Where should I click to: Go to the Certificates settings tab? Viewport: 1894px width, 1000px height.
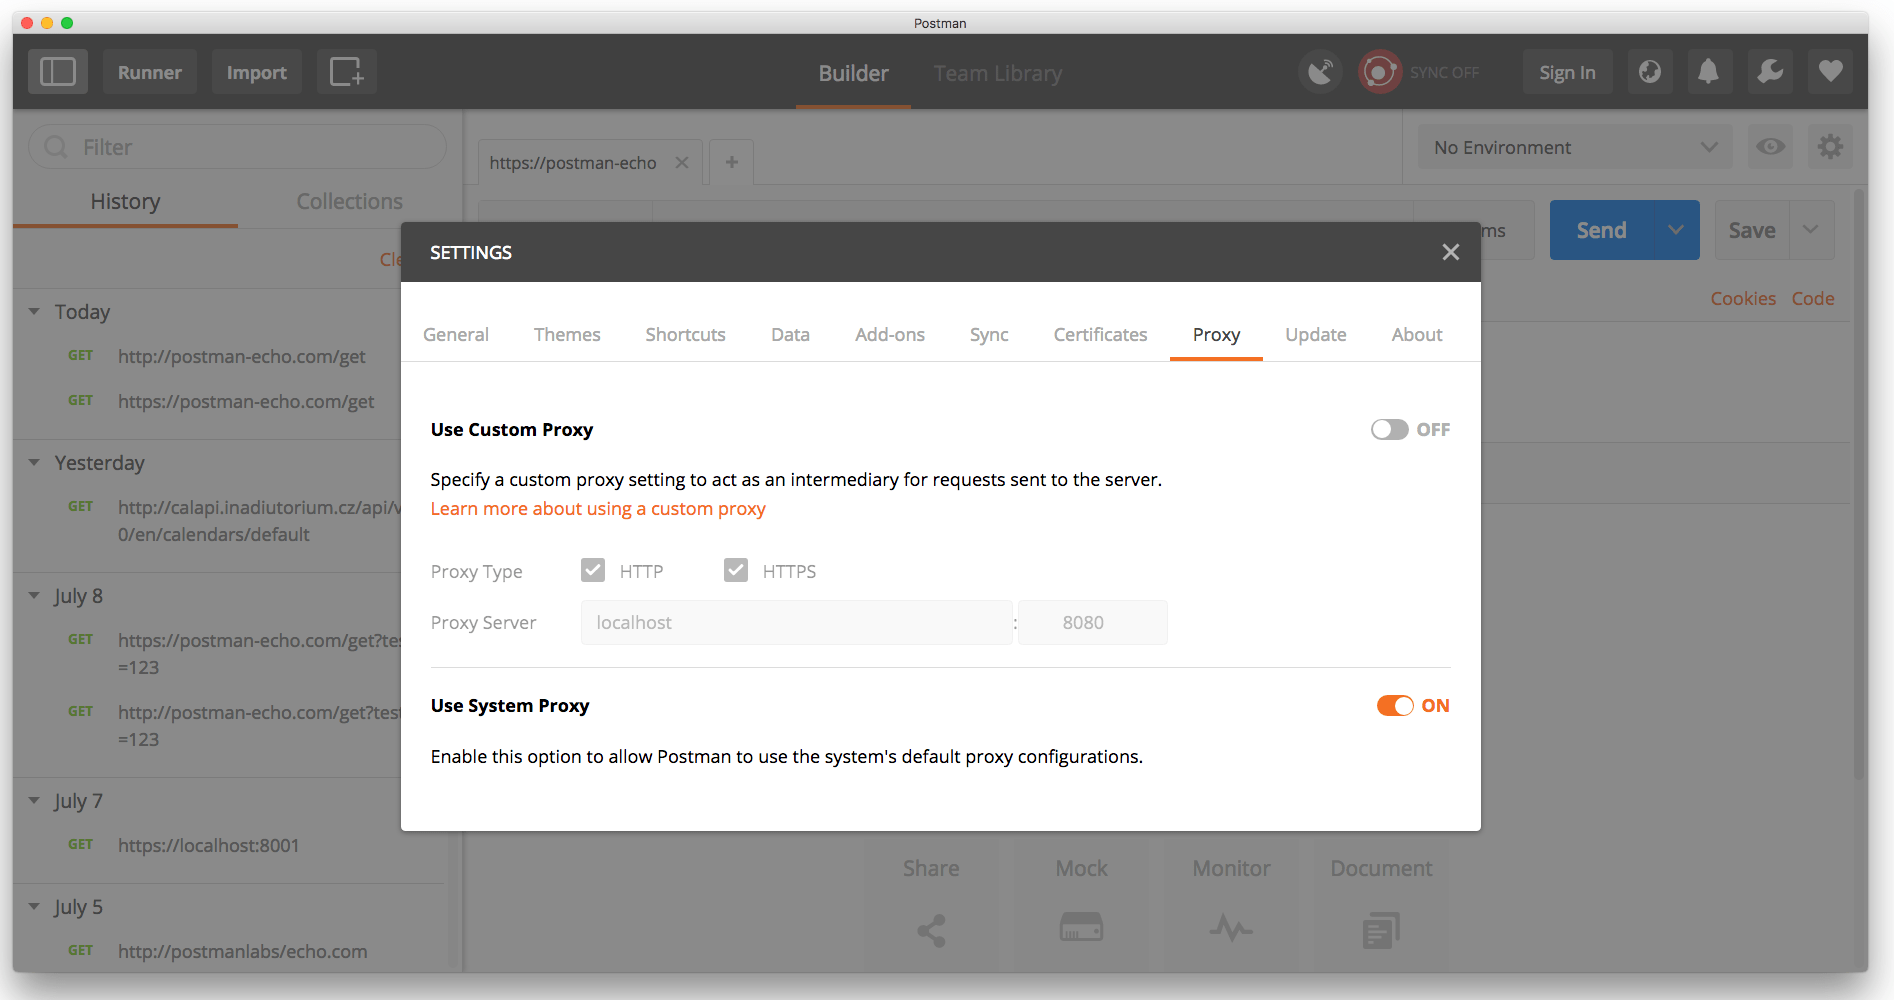(x=1100, y=334)
